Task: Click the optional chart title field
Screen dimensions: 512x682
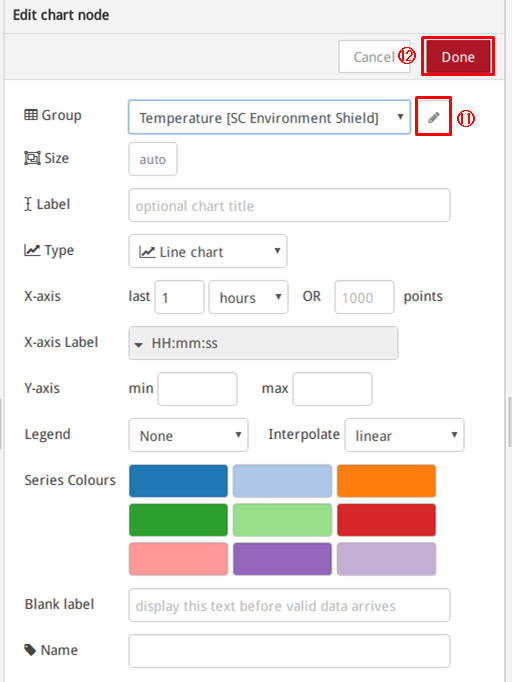Action: click(x=289, y=205)
